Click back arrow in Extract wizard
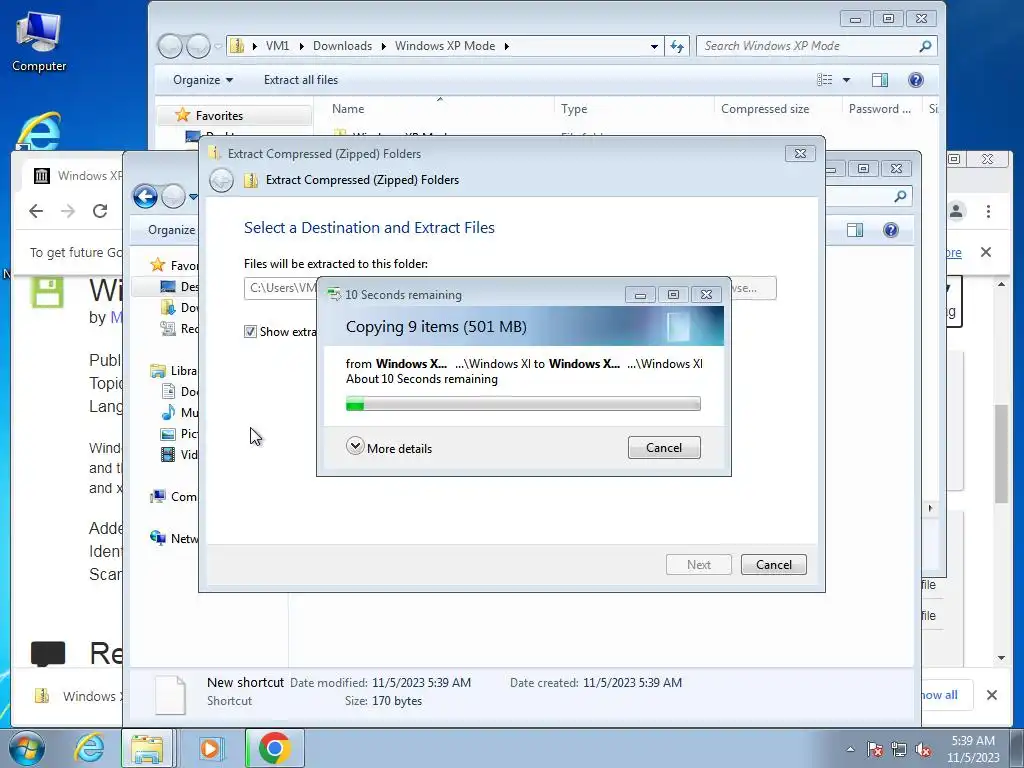 [221, 180]
